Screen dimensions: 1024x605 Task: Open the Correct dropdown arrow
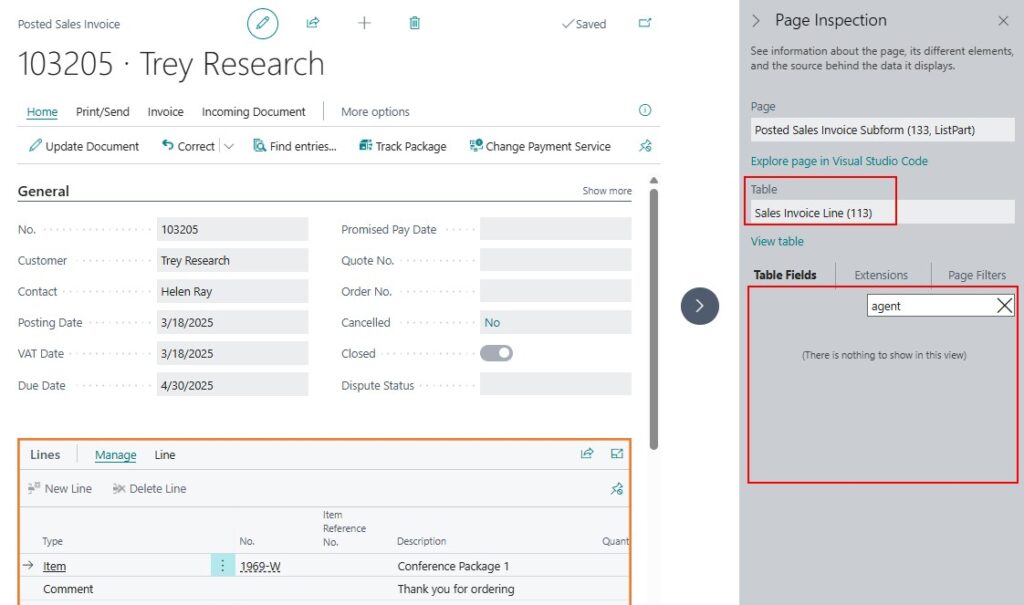(x=229, y=146)
